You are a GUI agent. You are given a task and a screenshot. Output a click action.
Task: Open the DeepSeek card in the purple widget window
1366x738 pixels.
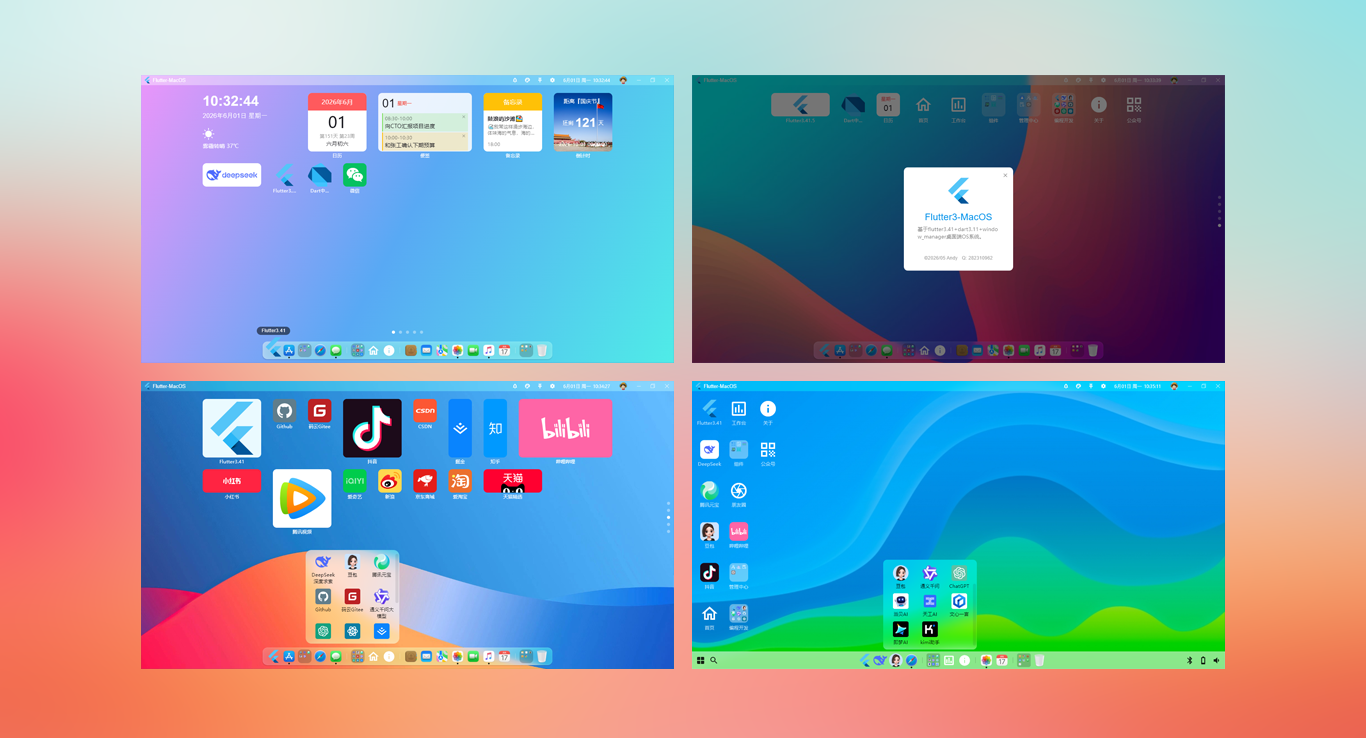click(x=232, y=175)
